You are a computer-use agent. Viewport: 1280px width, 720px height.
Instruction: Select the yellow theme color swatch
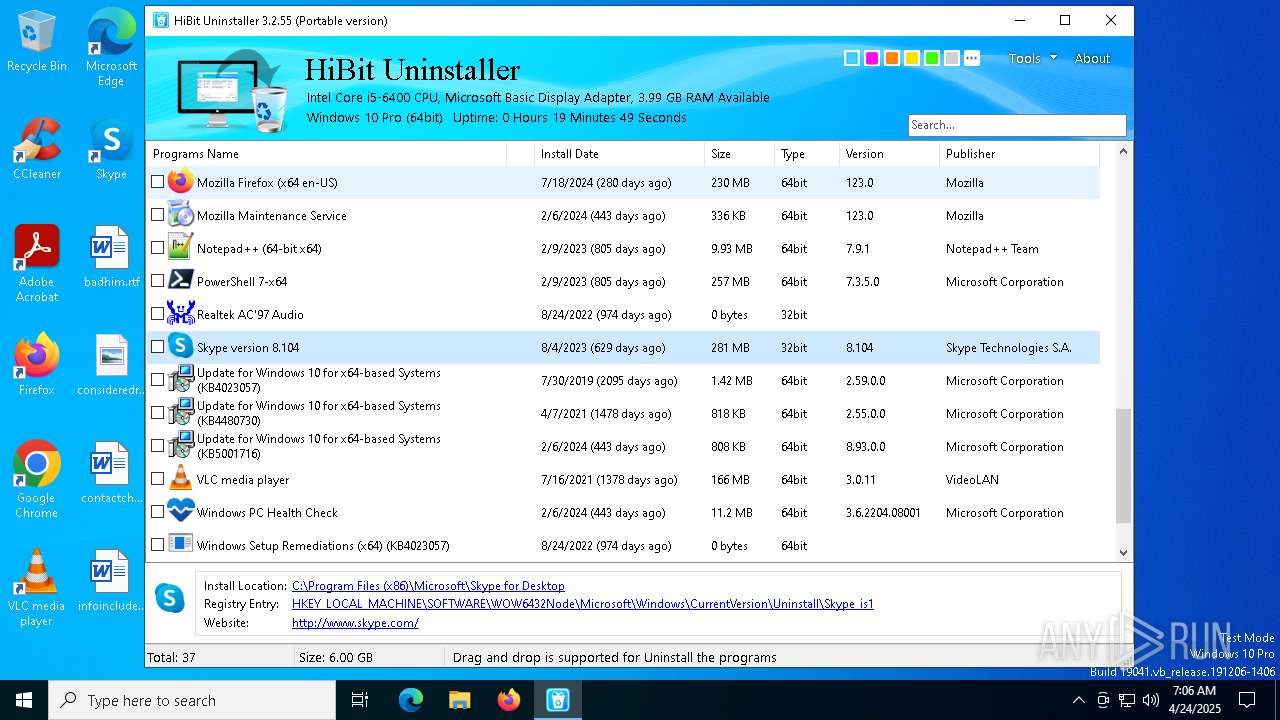(x=912, y=58)
